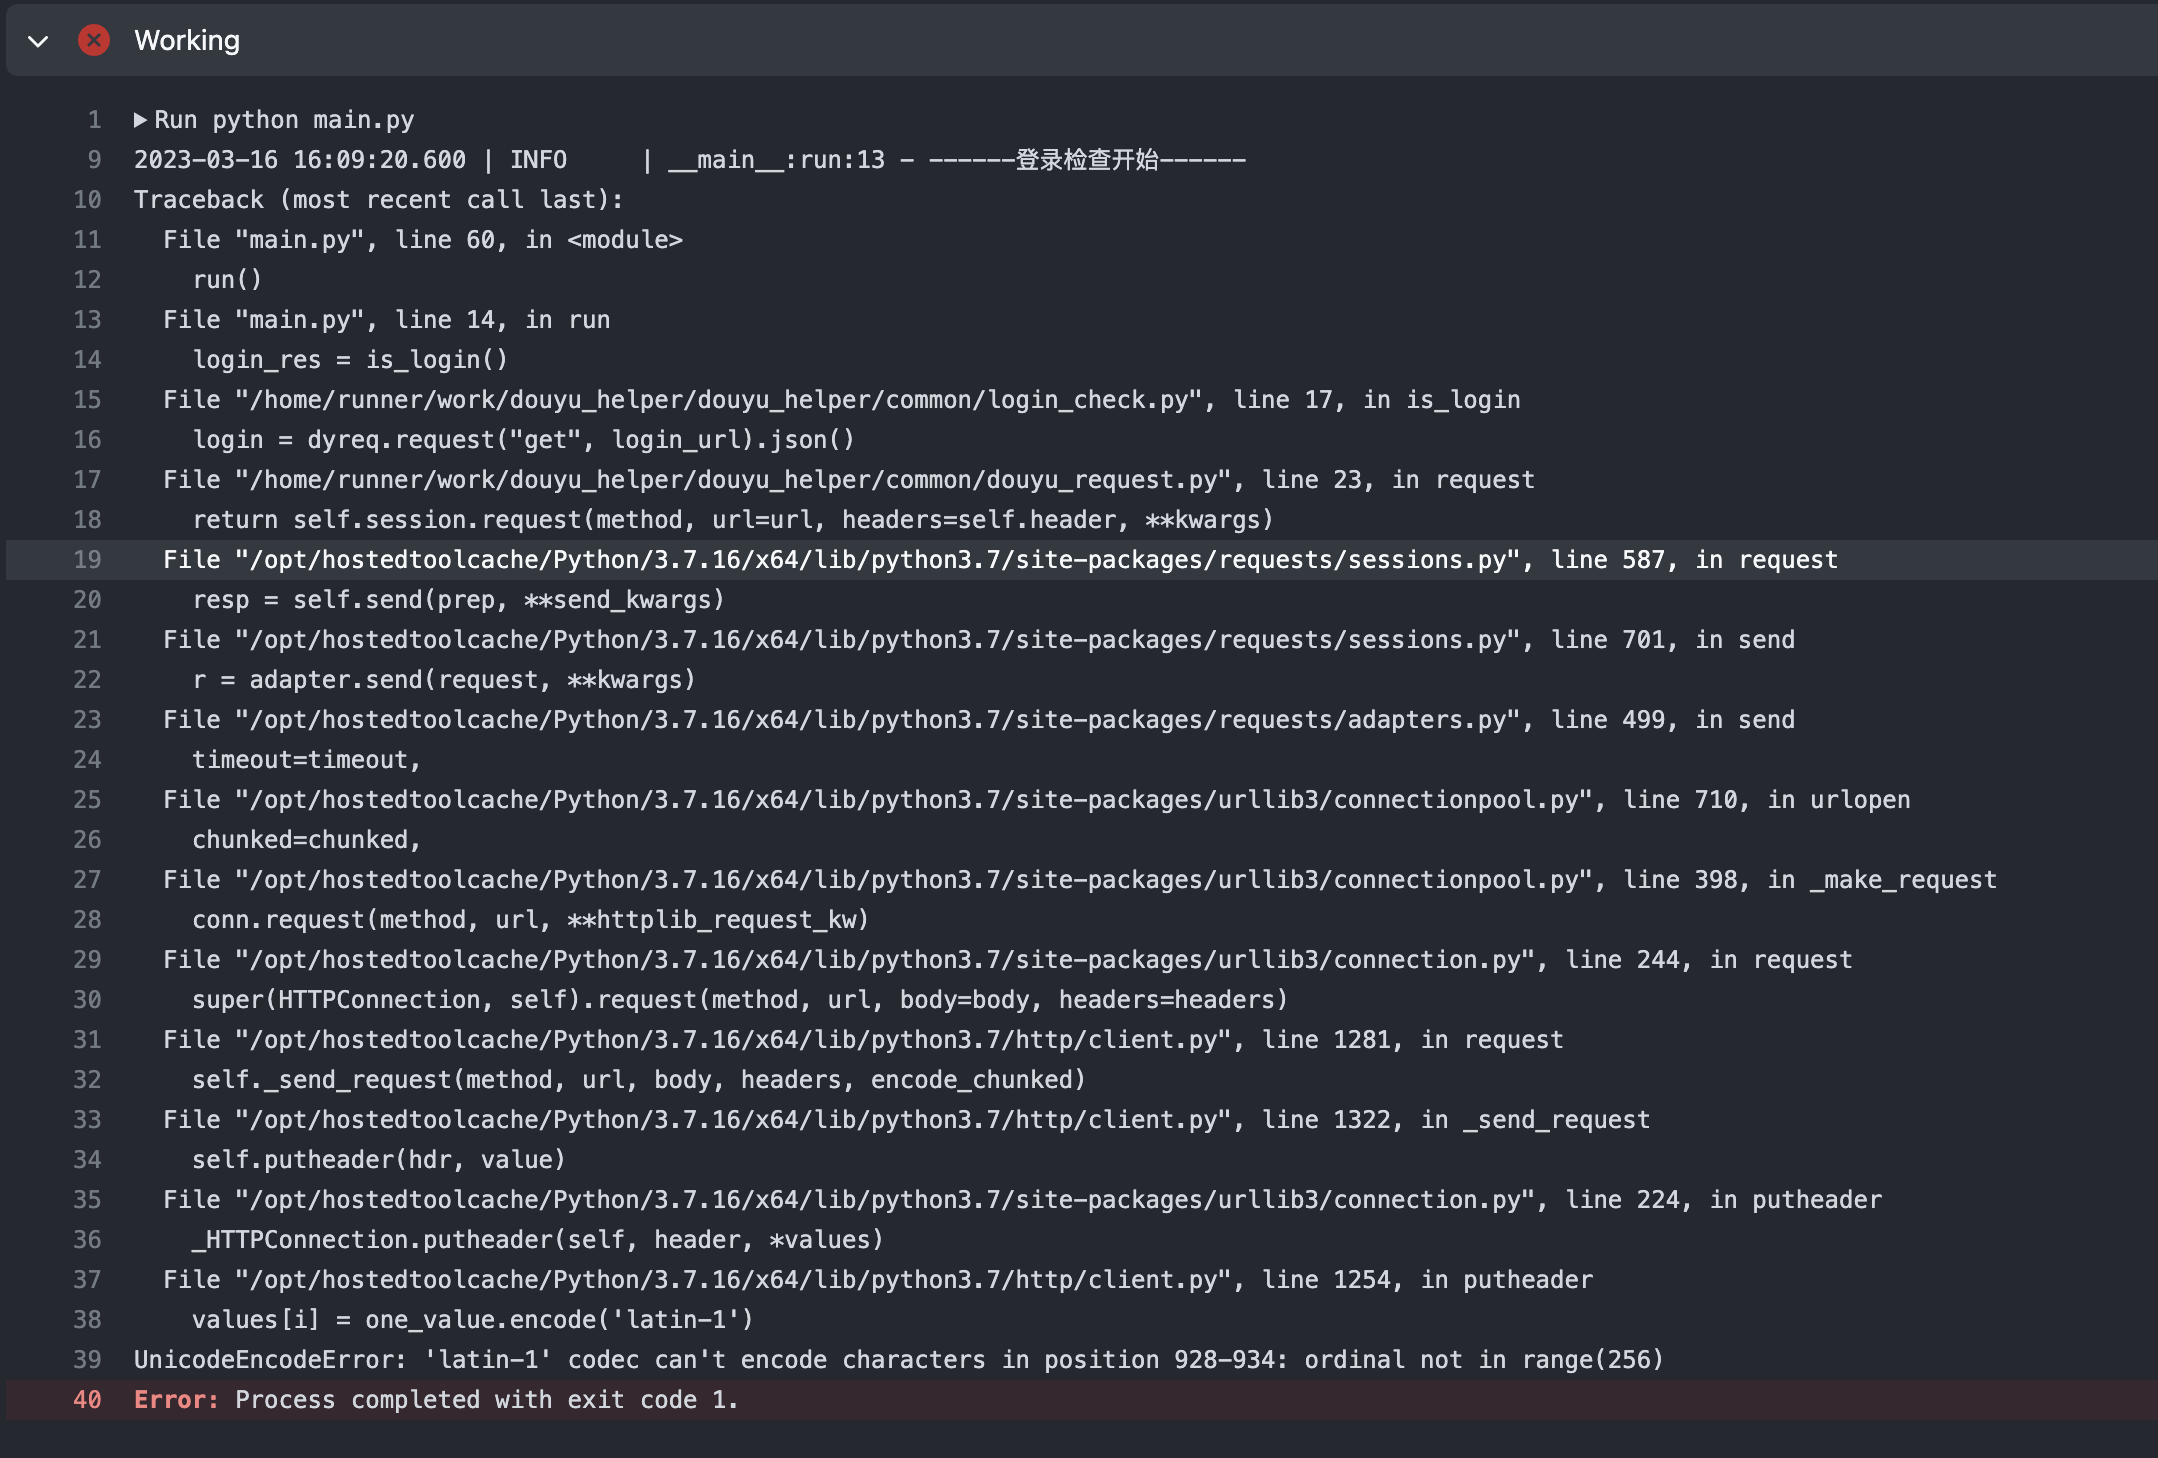Select line number 25 link

pos(88,800)
